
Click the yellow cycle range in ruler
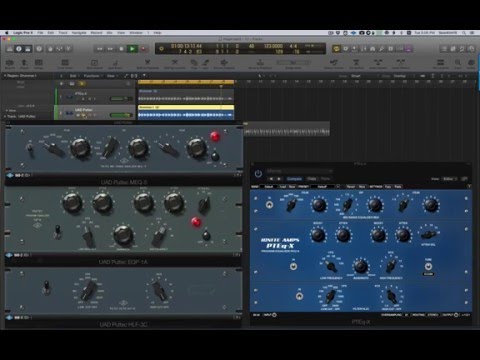tap(186, 82)
